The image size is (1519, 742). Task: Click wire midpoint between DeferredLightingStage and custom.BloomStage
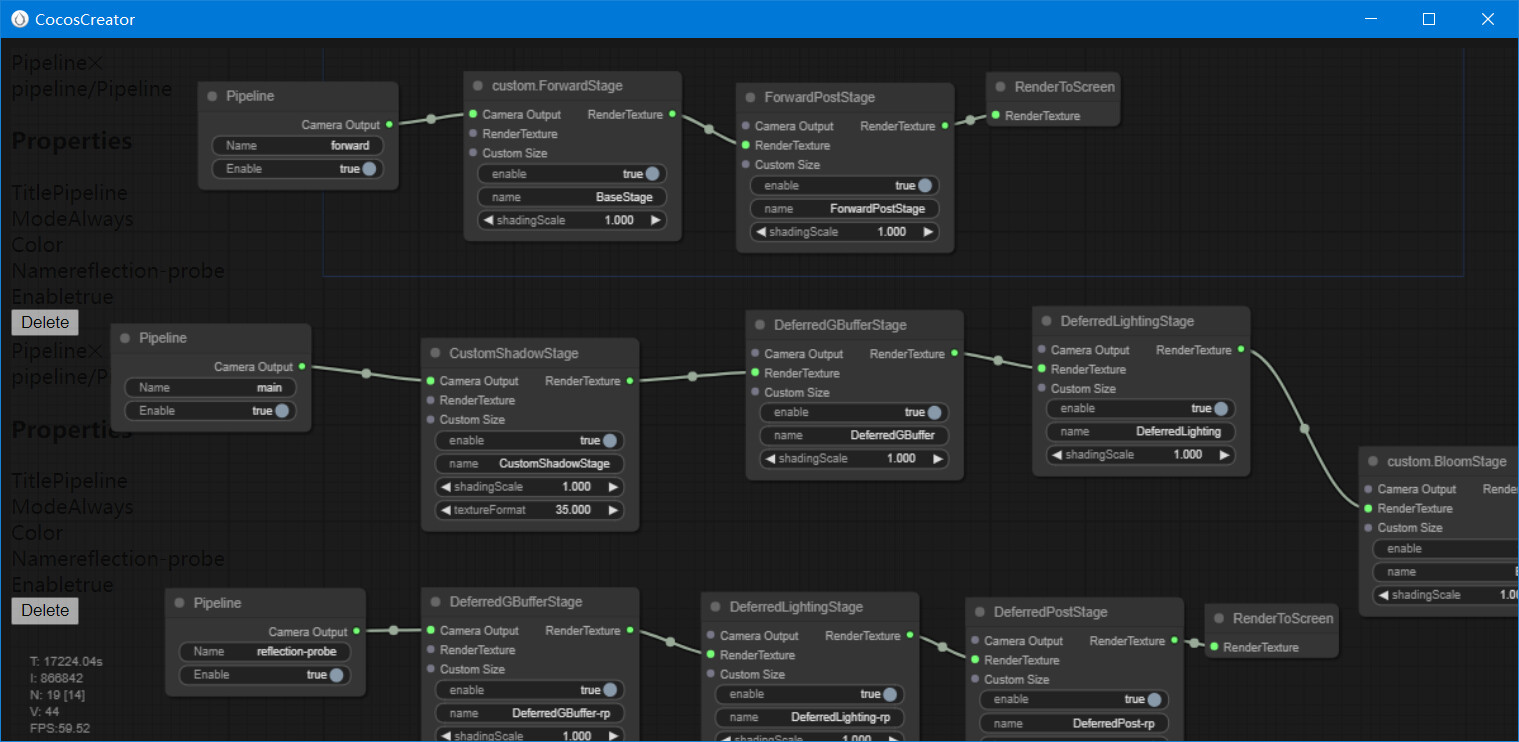pos(1304,429)
